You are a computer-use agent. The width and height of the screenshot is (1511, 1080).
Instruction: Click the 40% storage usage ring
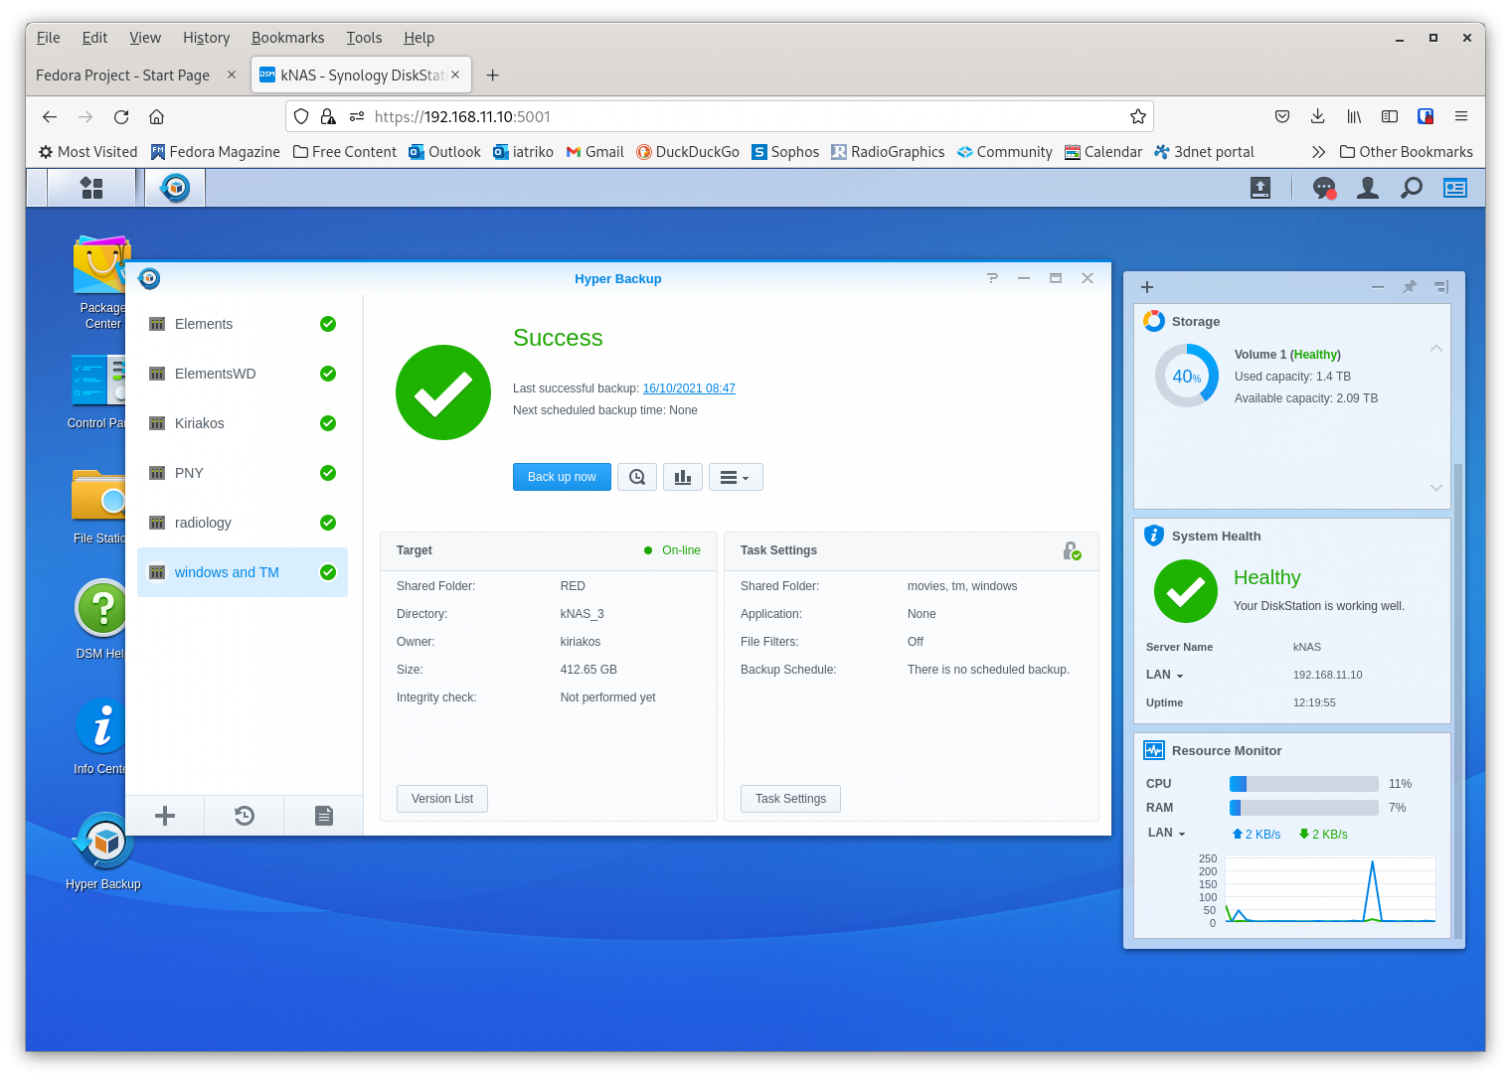[1187, 376]
